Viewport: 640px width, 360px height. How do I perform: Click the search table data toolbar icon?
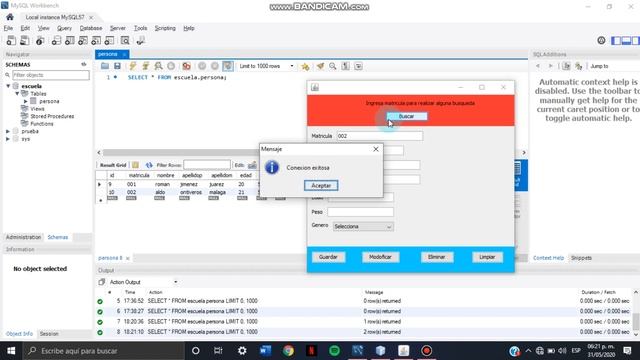pos(125,40)
